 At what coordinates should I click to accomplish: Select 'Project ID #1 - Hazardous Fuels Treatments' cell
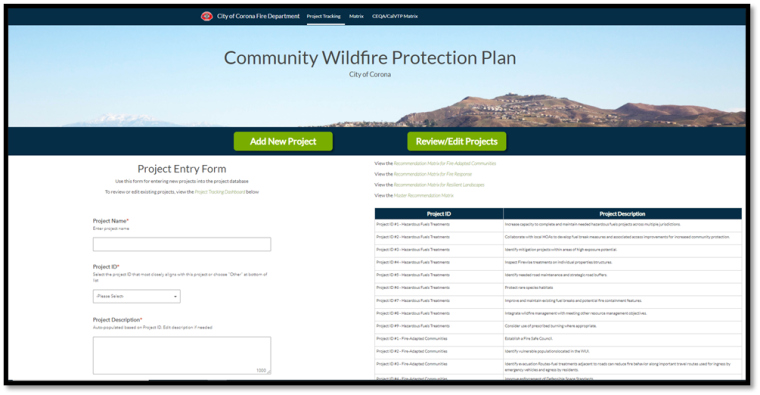439,225
